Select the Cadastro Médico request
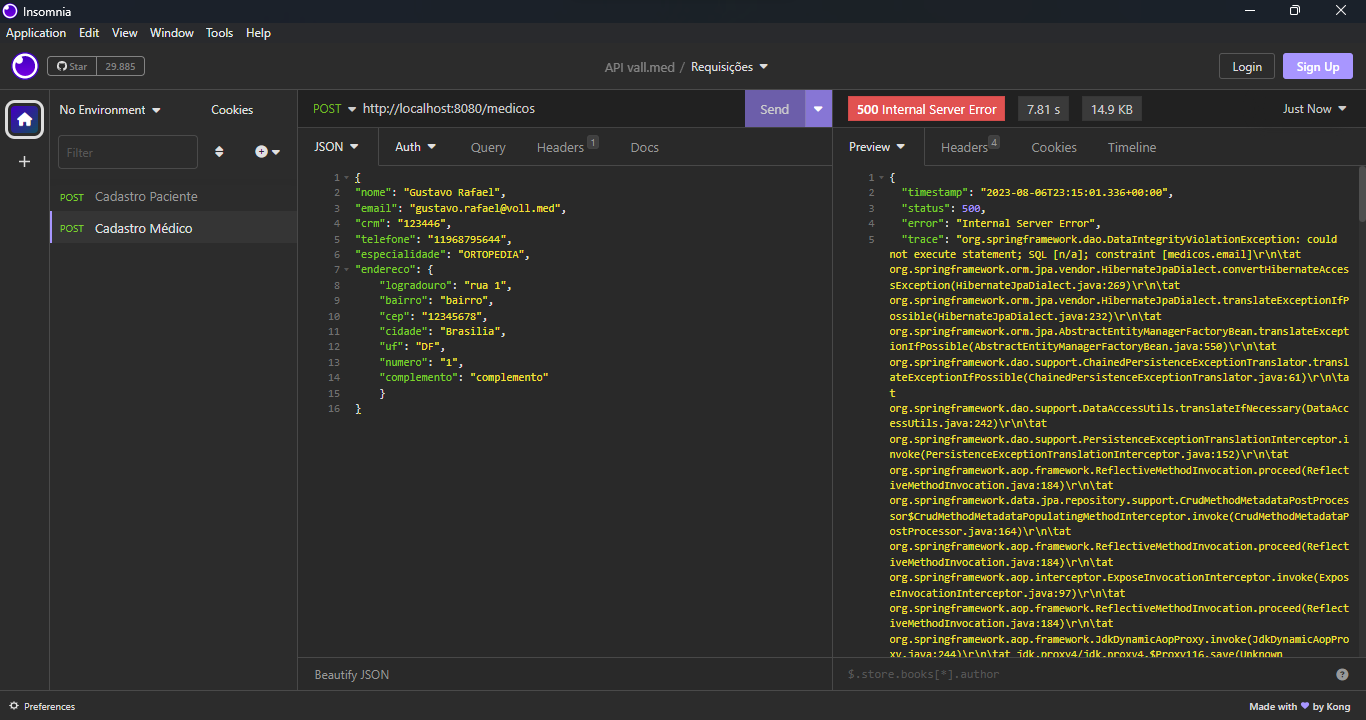 click(x=174, y=228)
